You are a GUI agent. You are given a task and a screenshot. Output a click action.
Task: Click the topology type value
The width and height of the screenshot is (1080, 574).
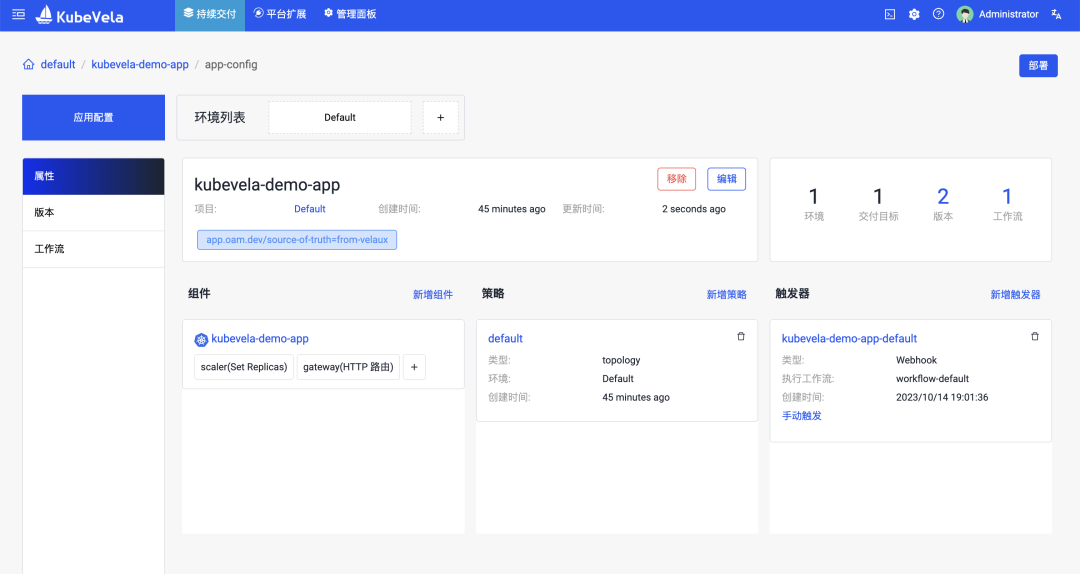pyautogui.click(x=621, y=360)
